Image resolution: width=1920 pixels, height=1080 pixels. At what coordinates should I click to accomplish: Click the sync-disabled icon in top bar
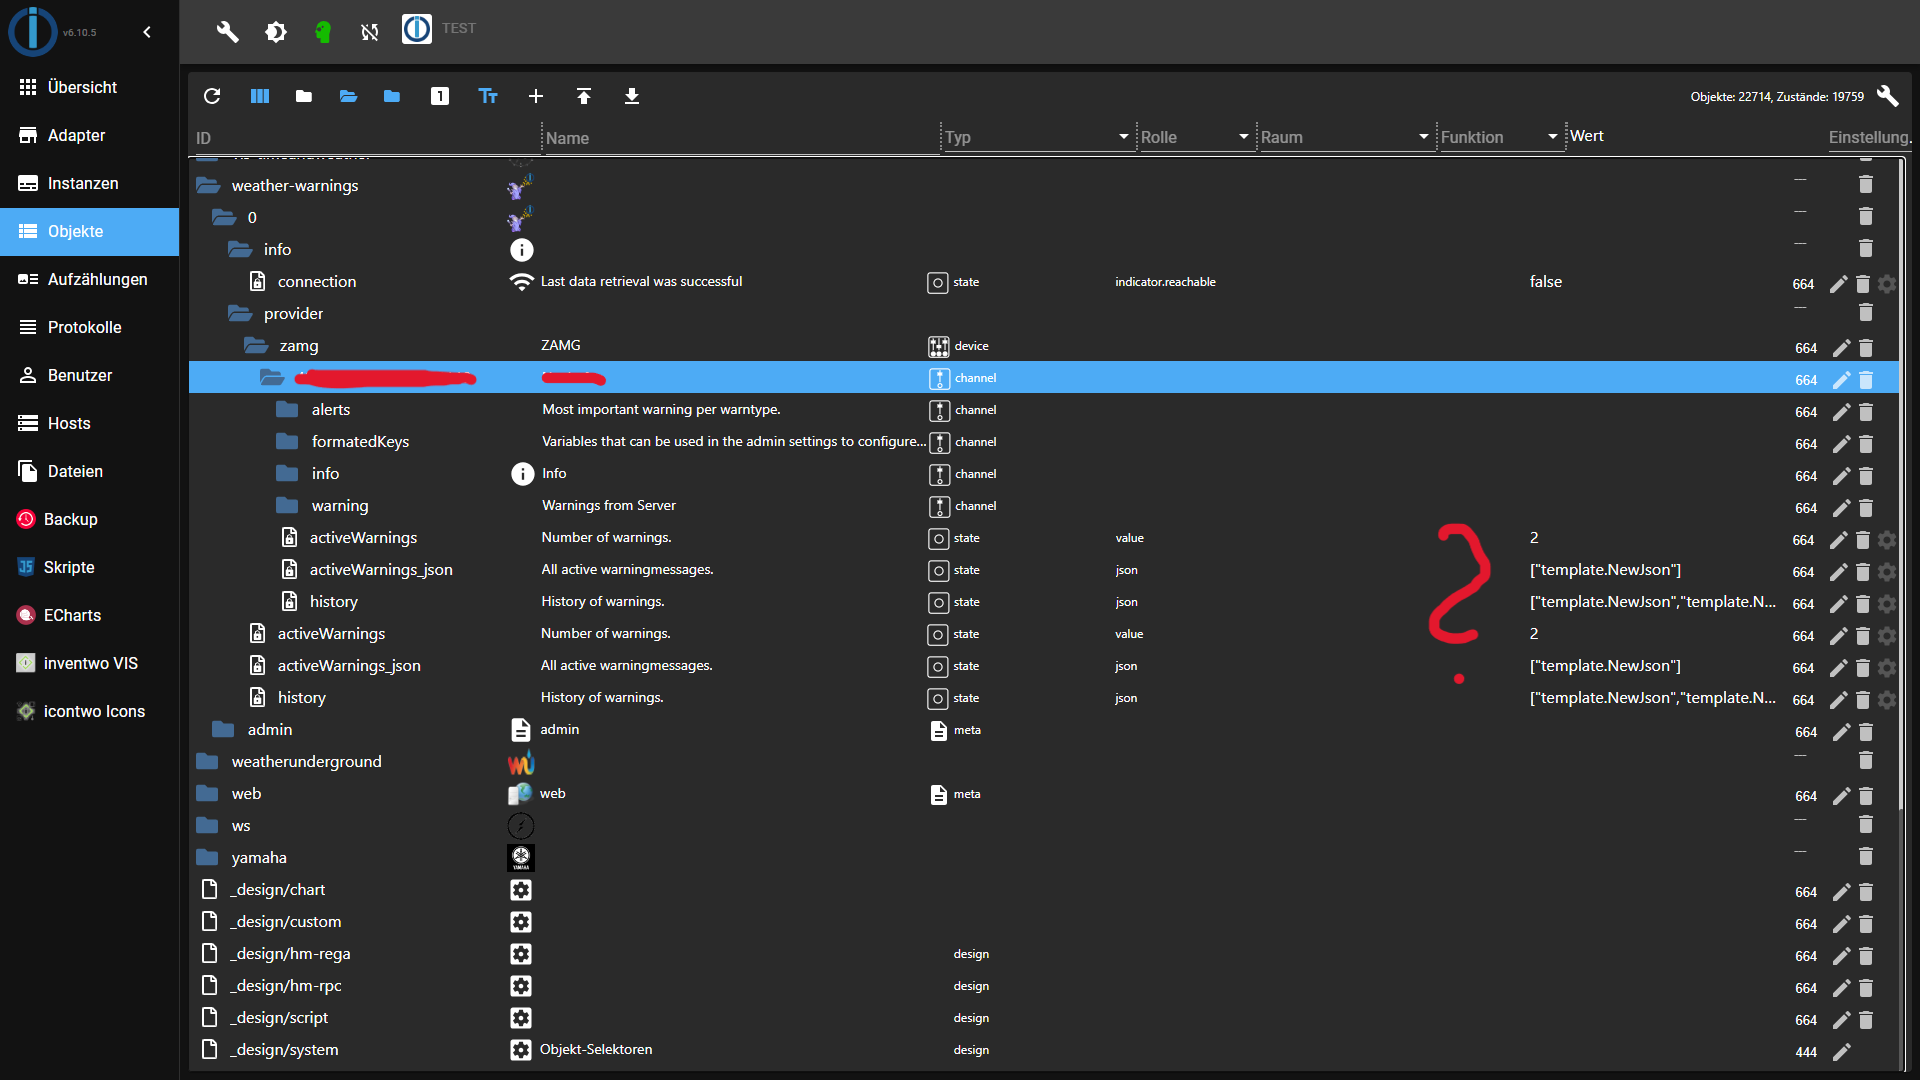[x=370, y=32]
